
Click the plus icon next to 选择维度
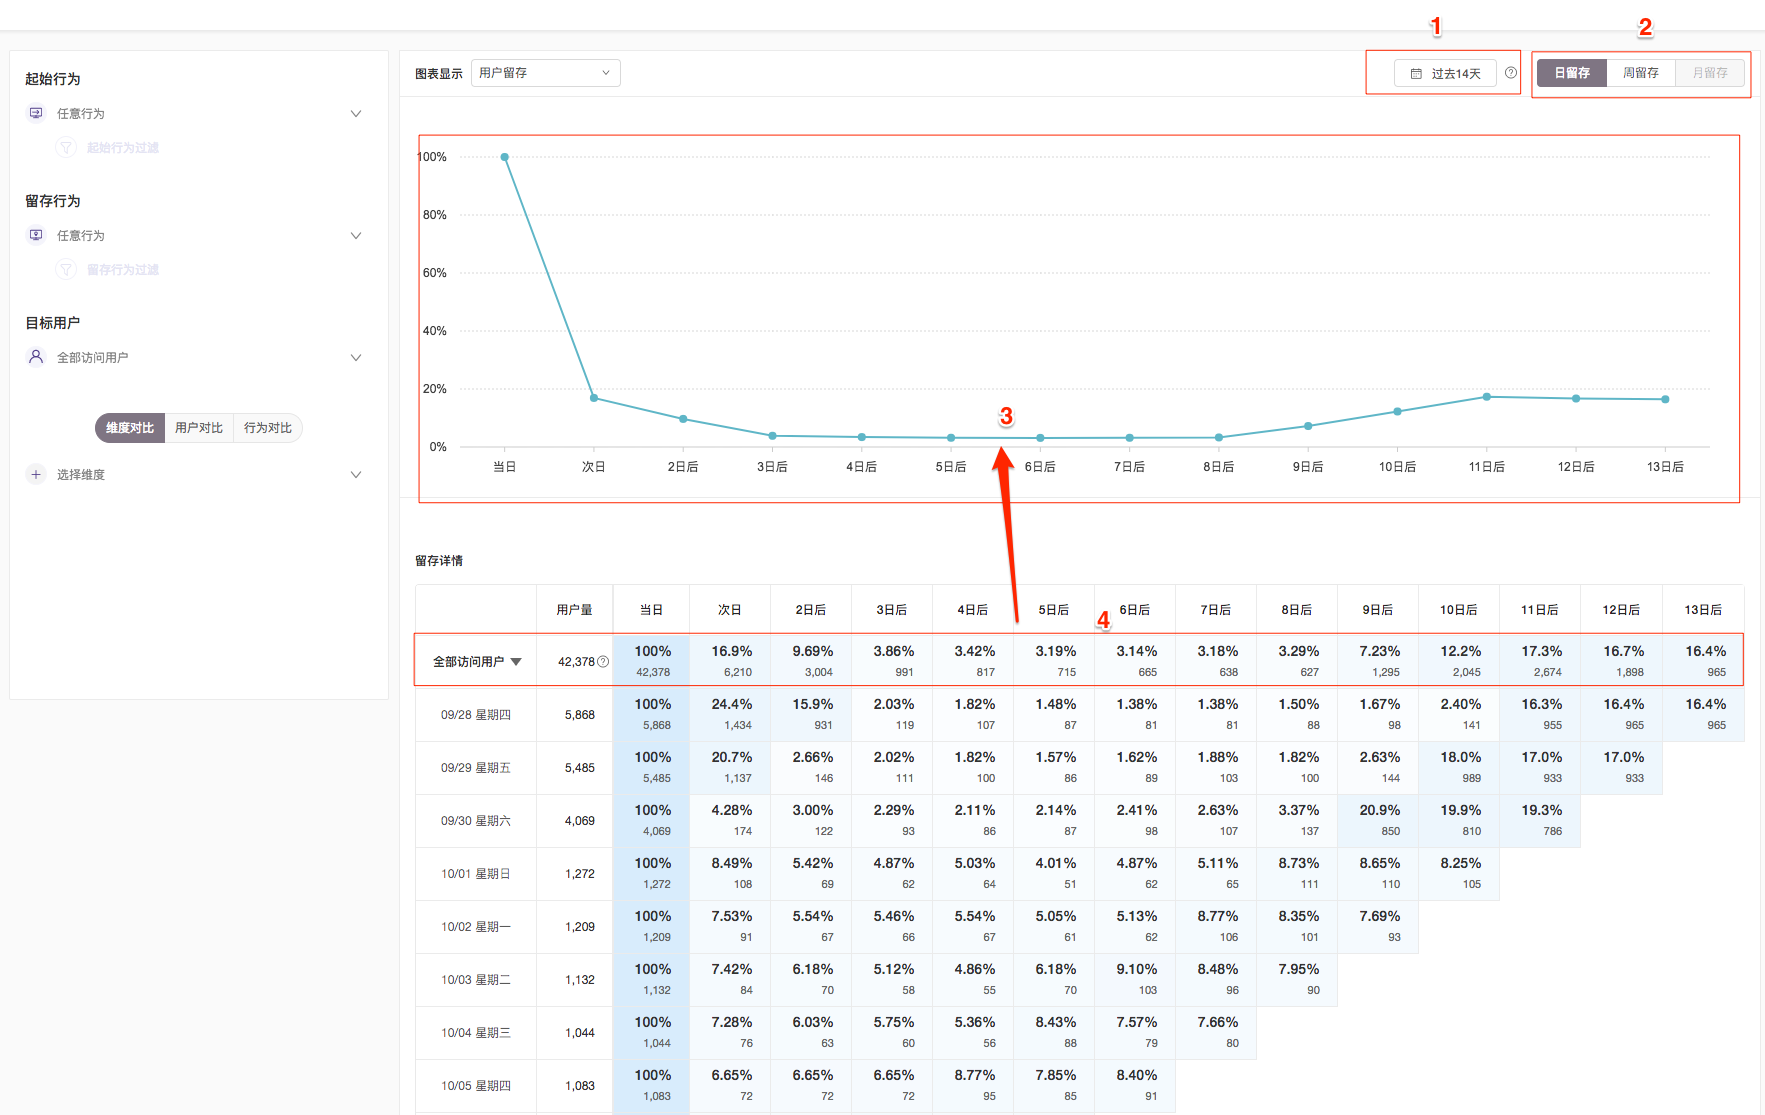click(36, 474)
